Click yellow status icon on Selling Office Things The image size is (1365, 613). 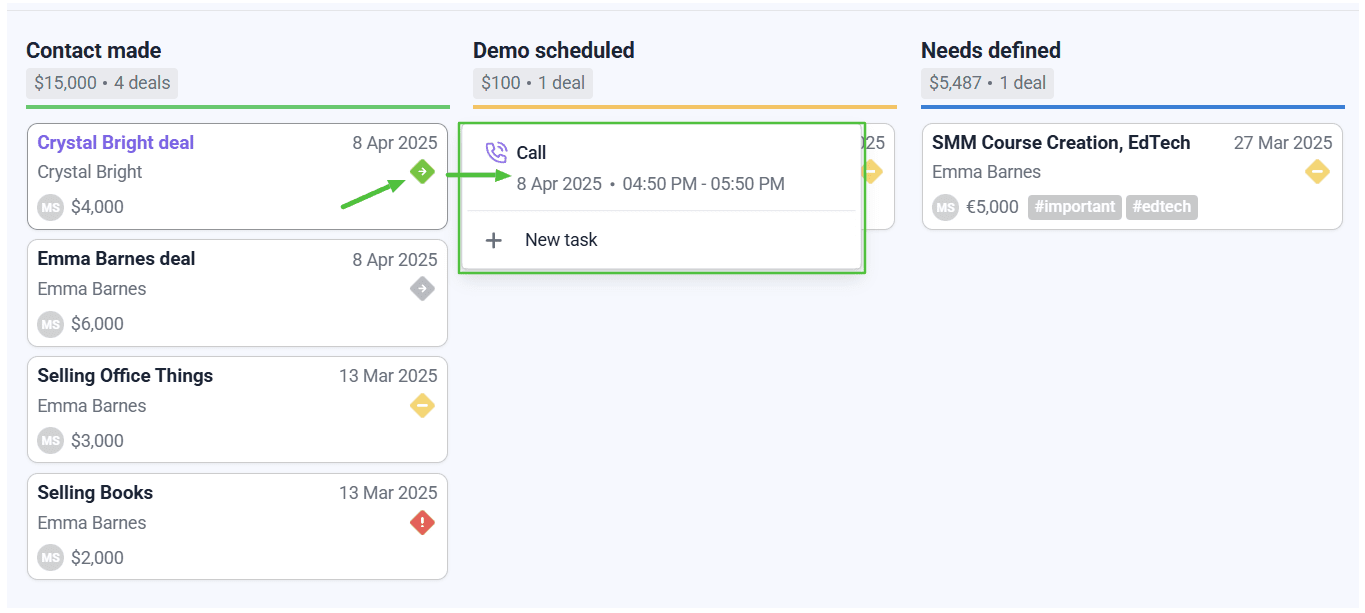click(422, 406)
